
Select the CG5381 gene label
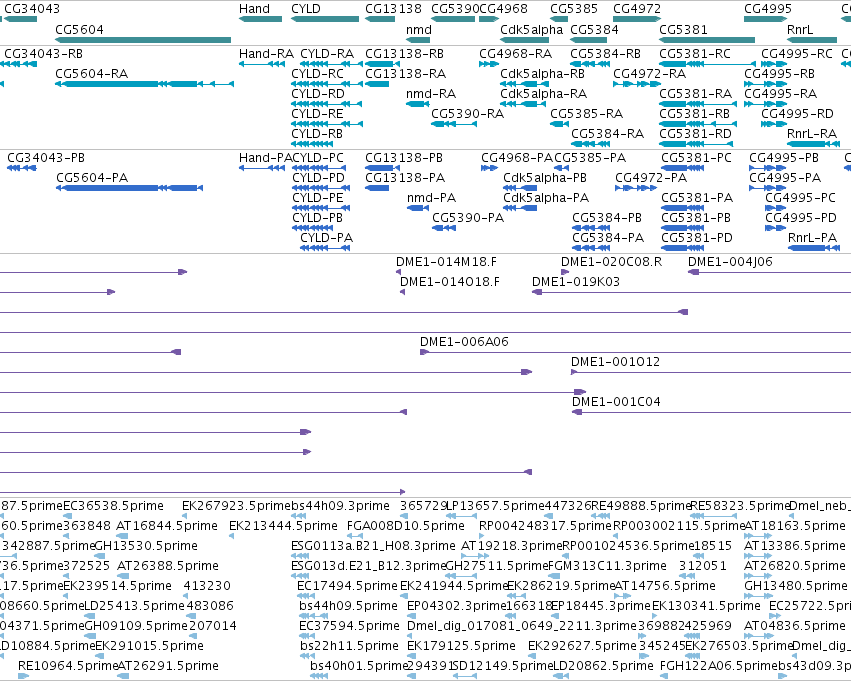(683, 29)
